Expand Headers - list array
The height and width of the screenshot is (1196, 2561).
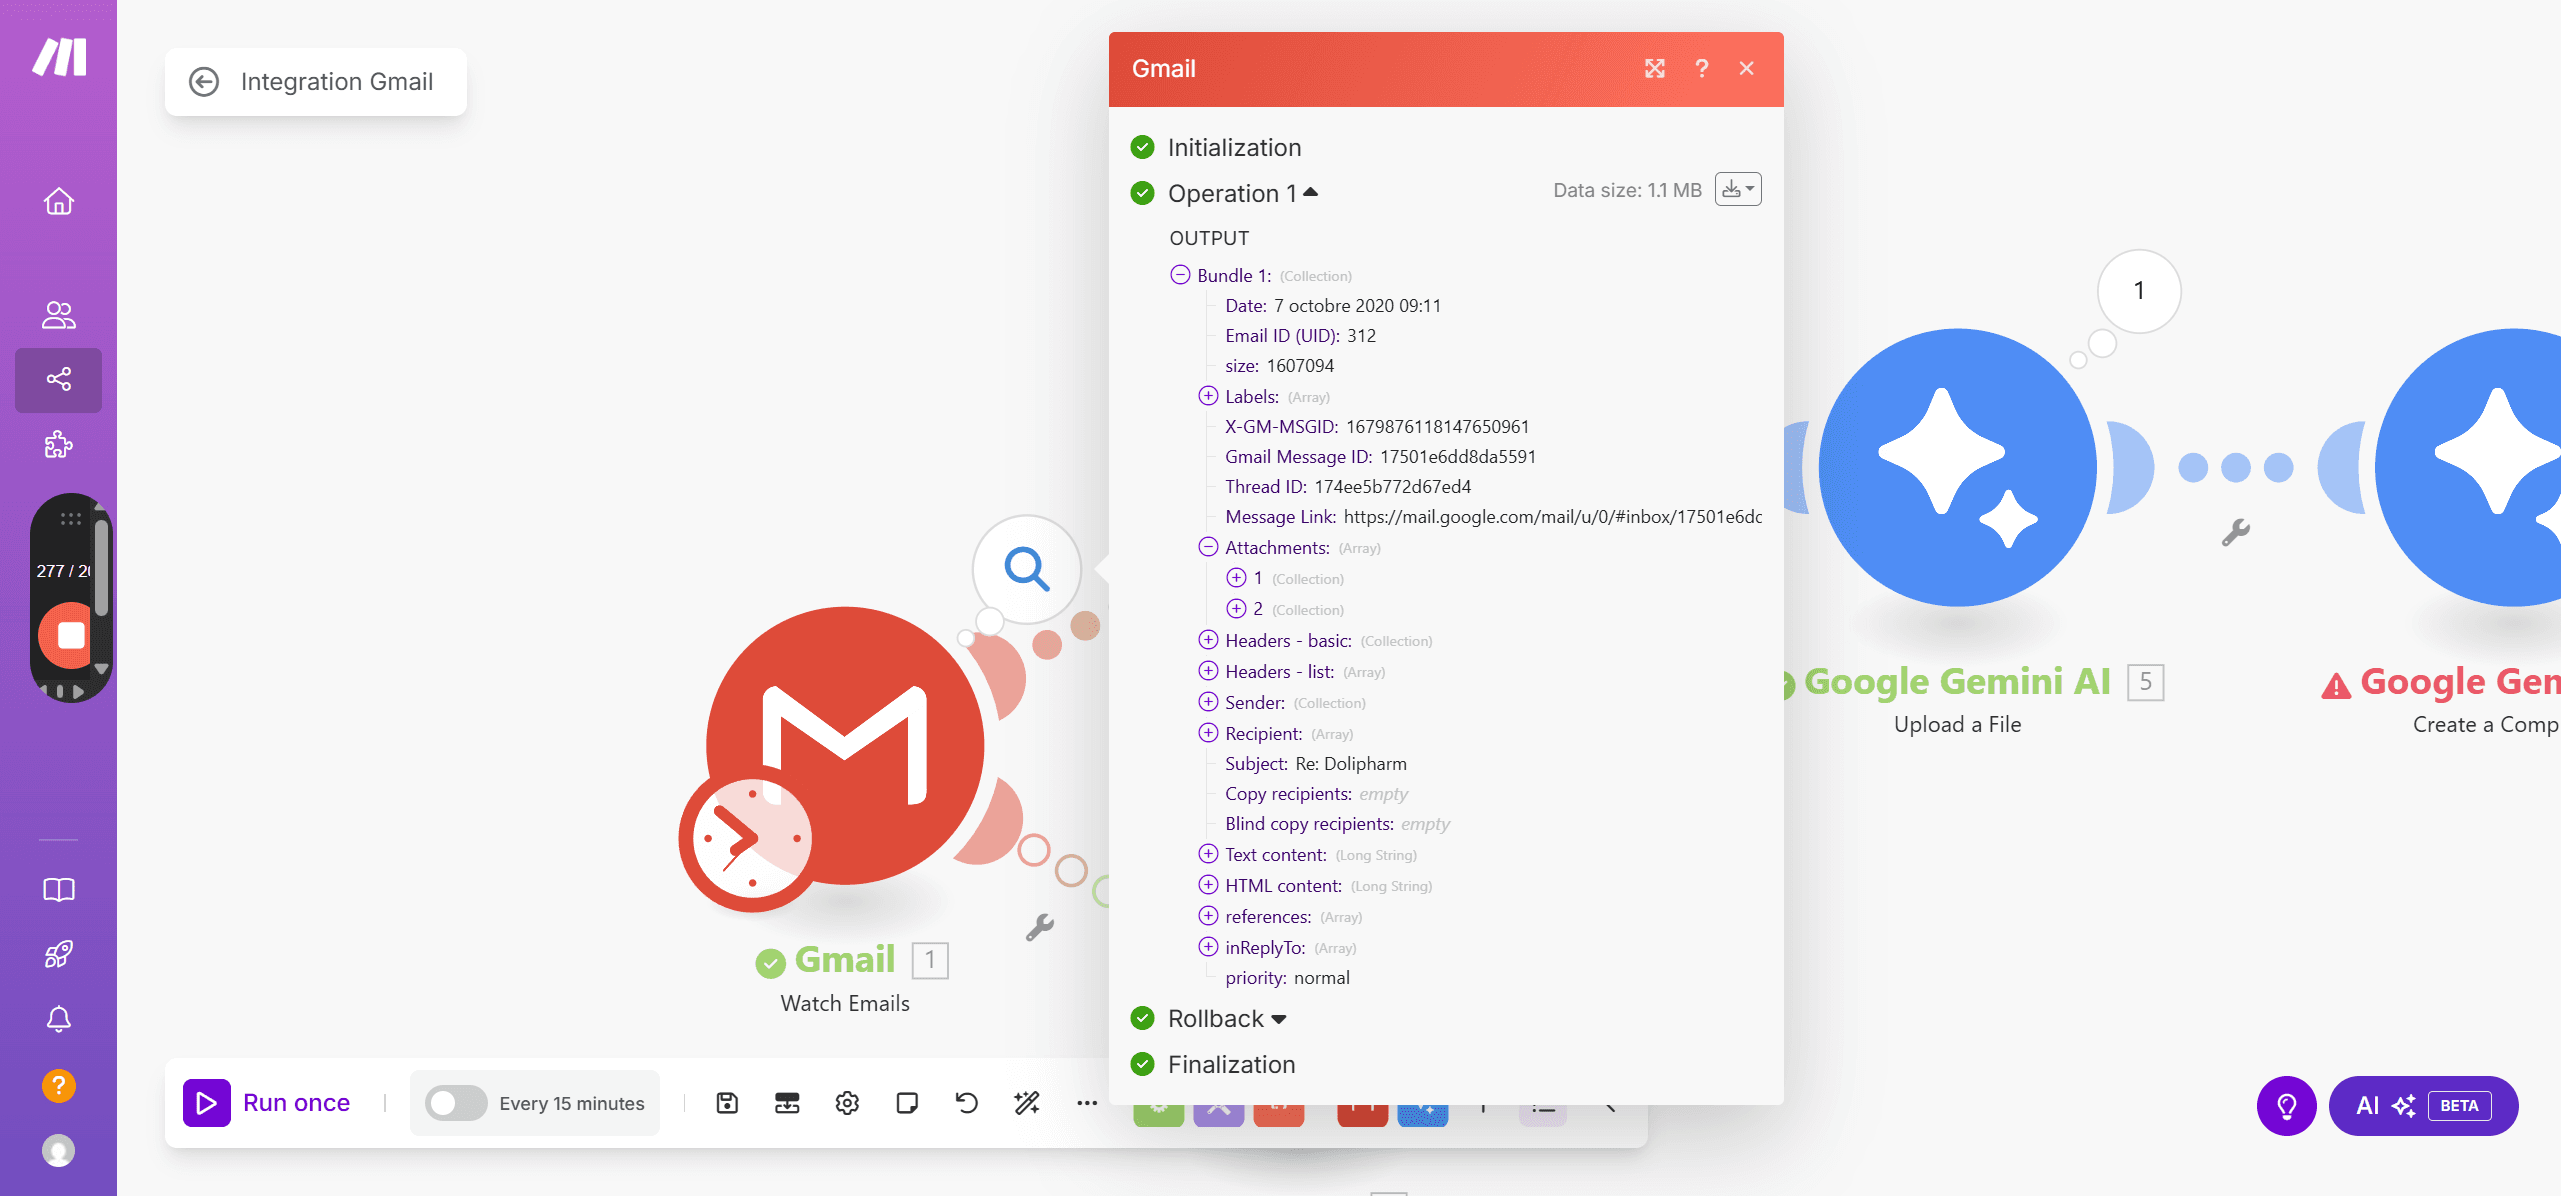tap(1208, 671)
